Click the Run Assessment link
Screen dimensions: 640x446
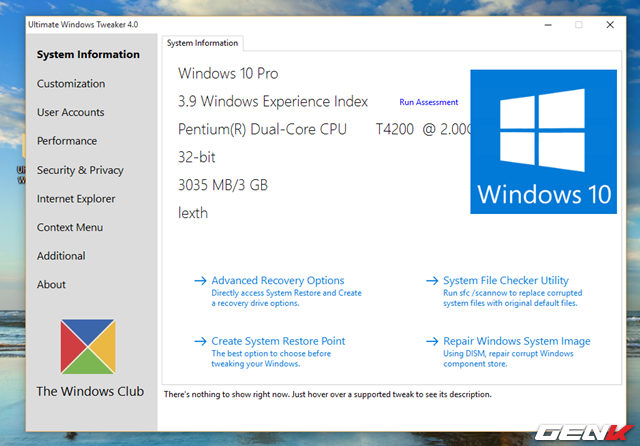click(x=429, y=102)
